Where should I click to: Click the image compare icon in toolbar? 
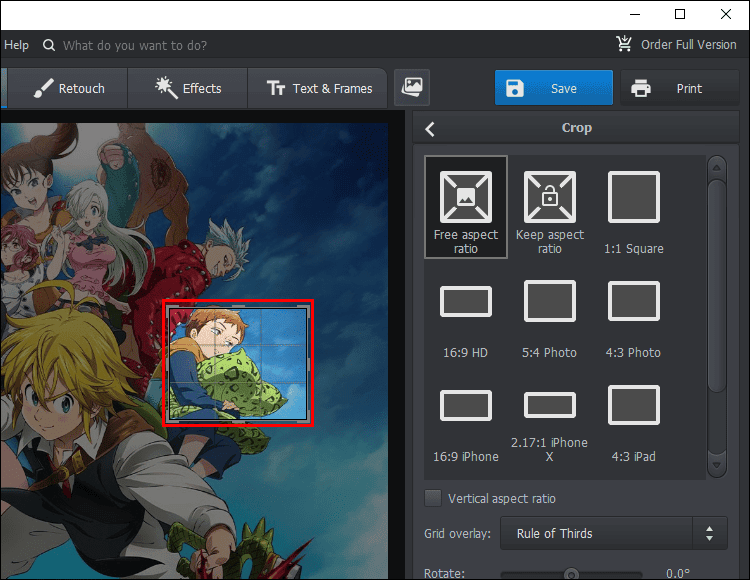(x=411, y=88)
